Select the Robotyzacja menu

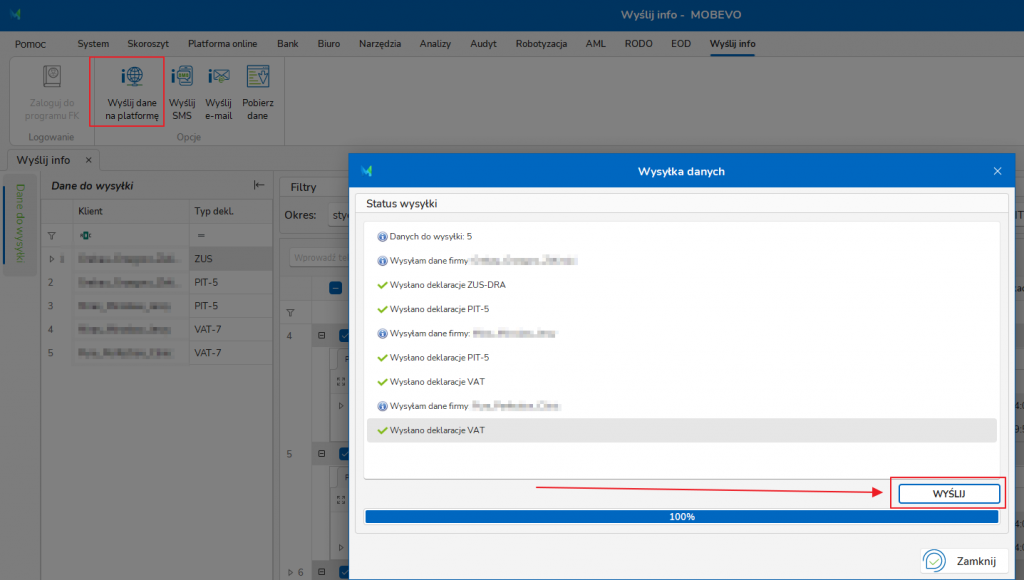tap(541, 44)
